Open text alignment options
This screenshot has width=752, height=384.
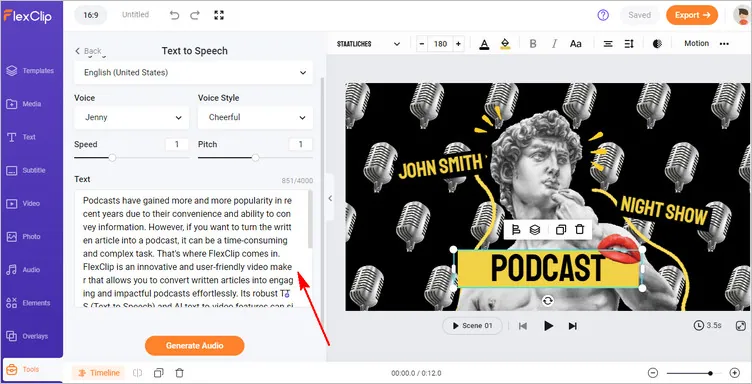click(608, 44)
